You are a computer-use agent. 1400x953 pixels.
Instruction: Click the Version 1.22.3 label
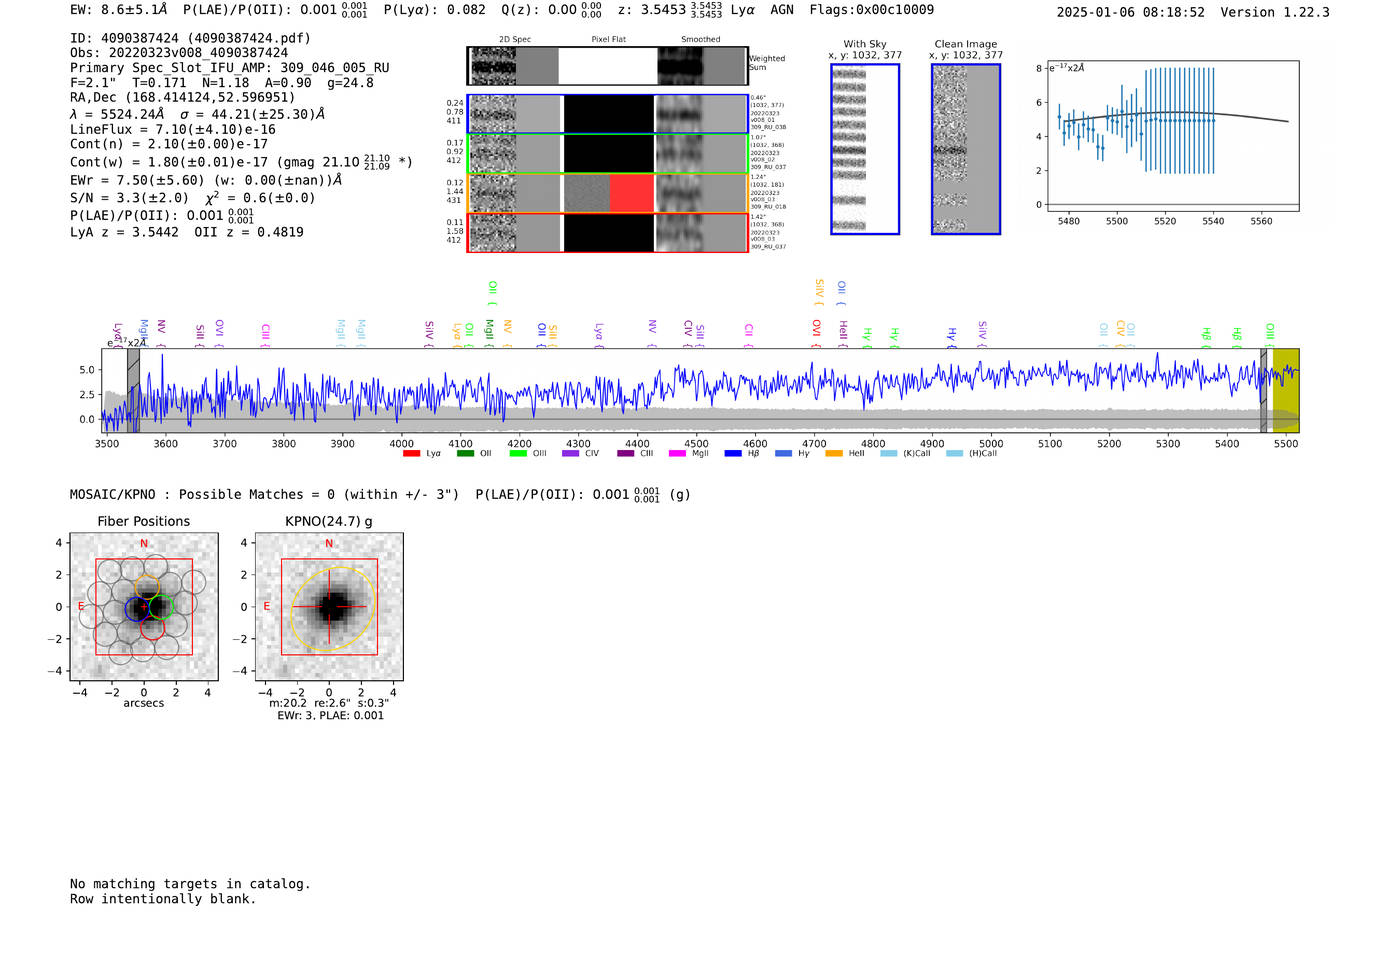coord(1275,13)
